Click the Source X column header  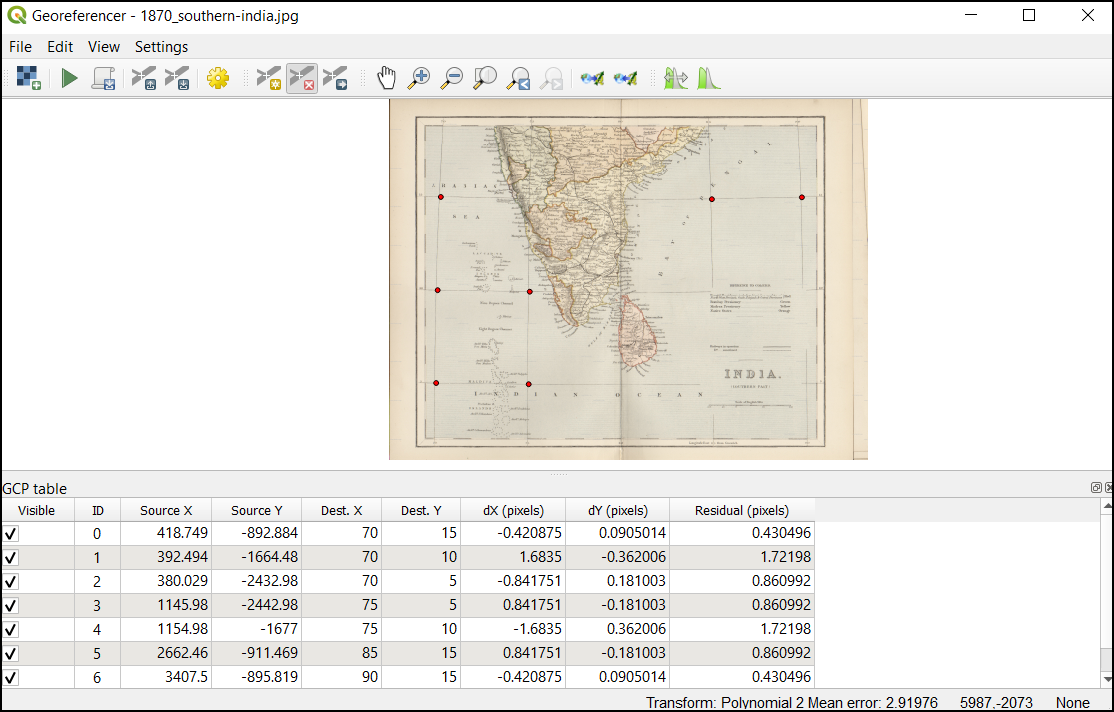(x=166, y=510)
